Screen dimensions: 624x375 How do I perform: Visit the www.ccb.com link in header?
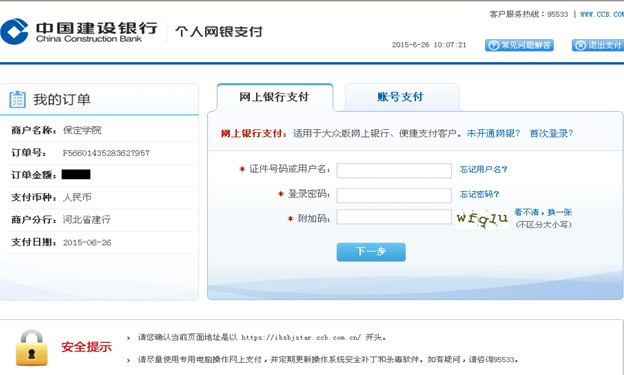602,14
